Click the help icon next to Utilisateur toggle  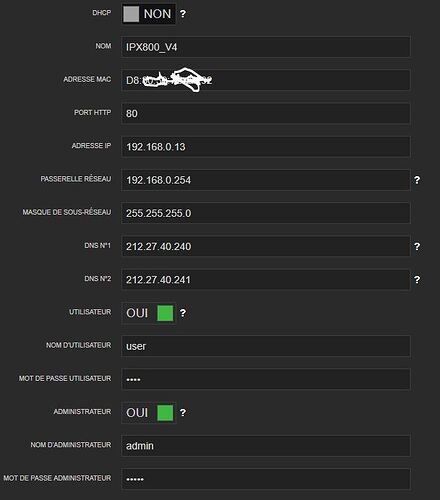click(183, 313)
